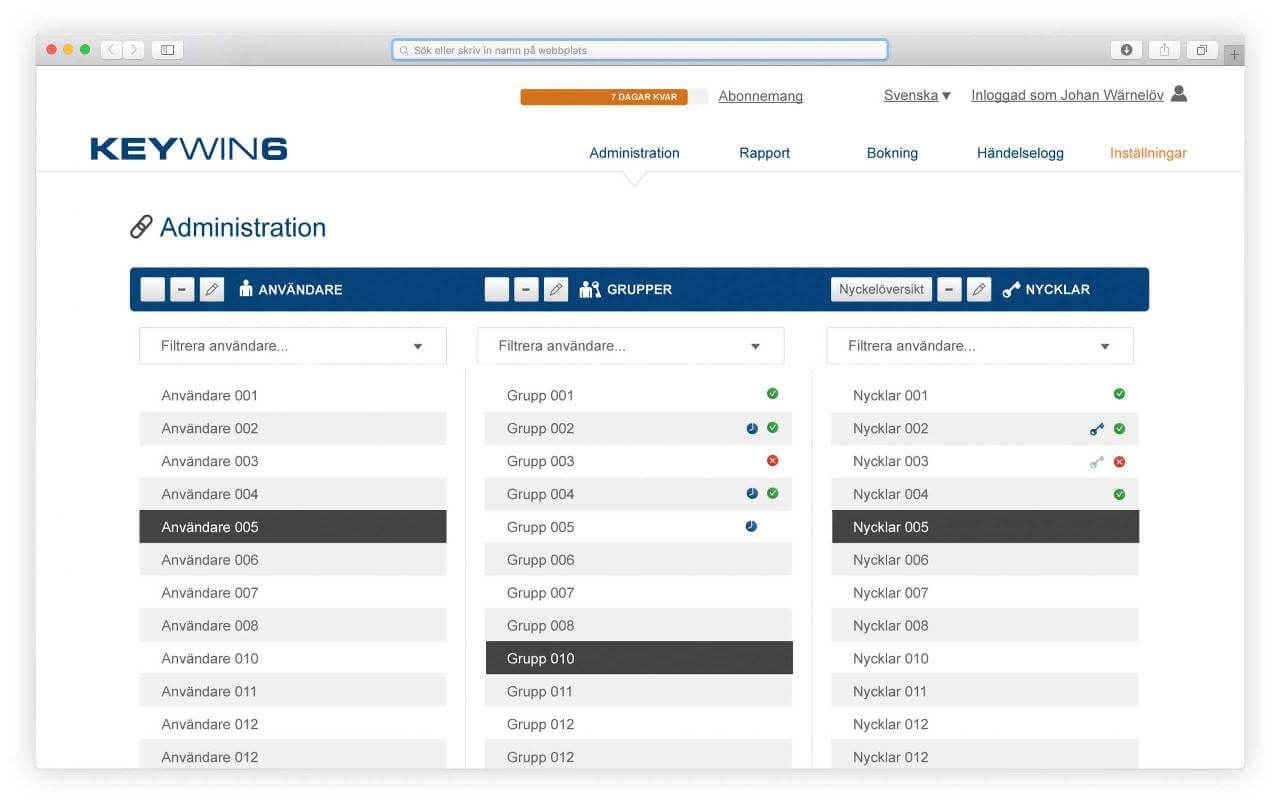Select Användare 001 in the list
This screenshot has width=1280, height=803.
pos(293,395)
